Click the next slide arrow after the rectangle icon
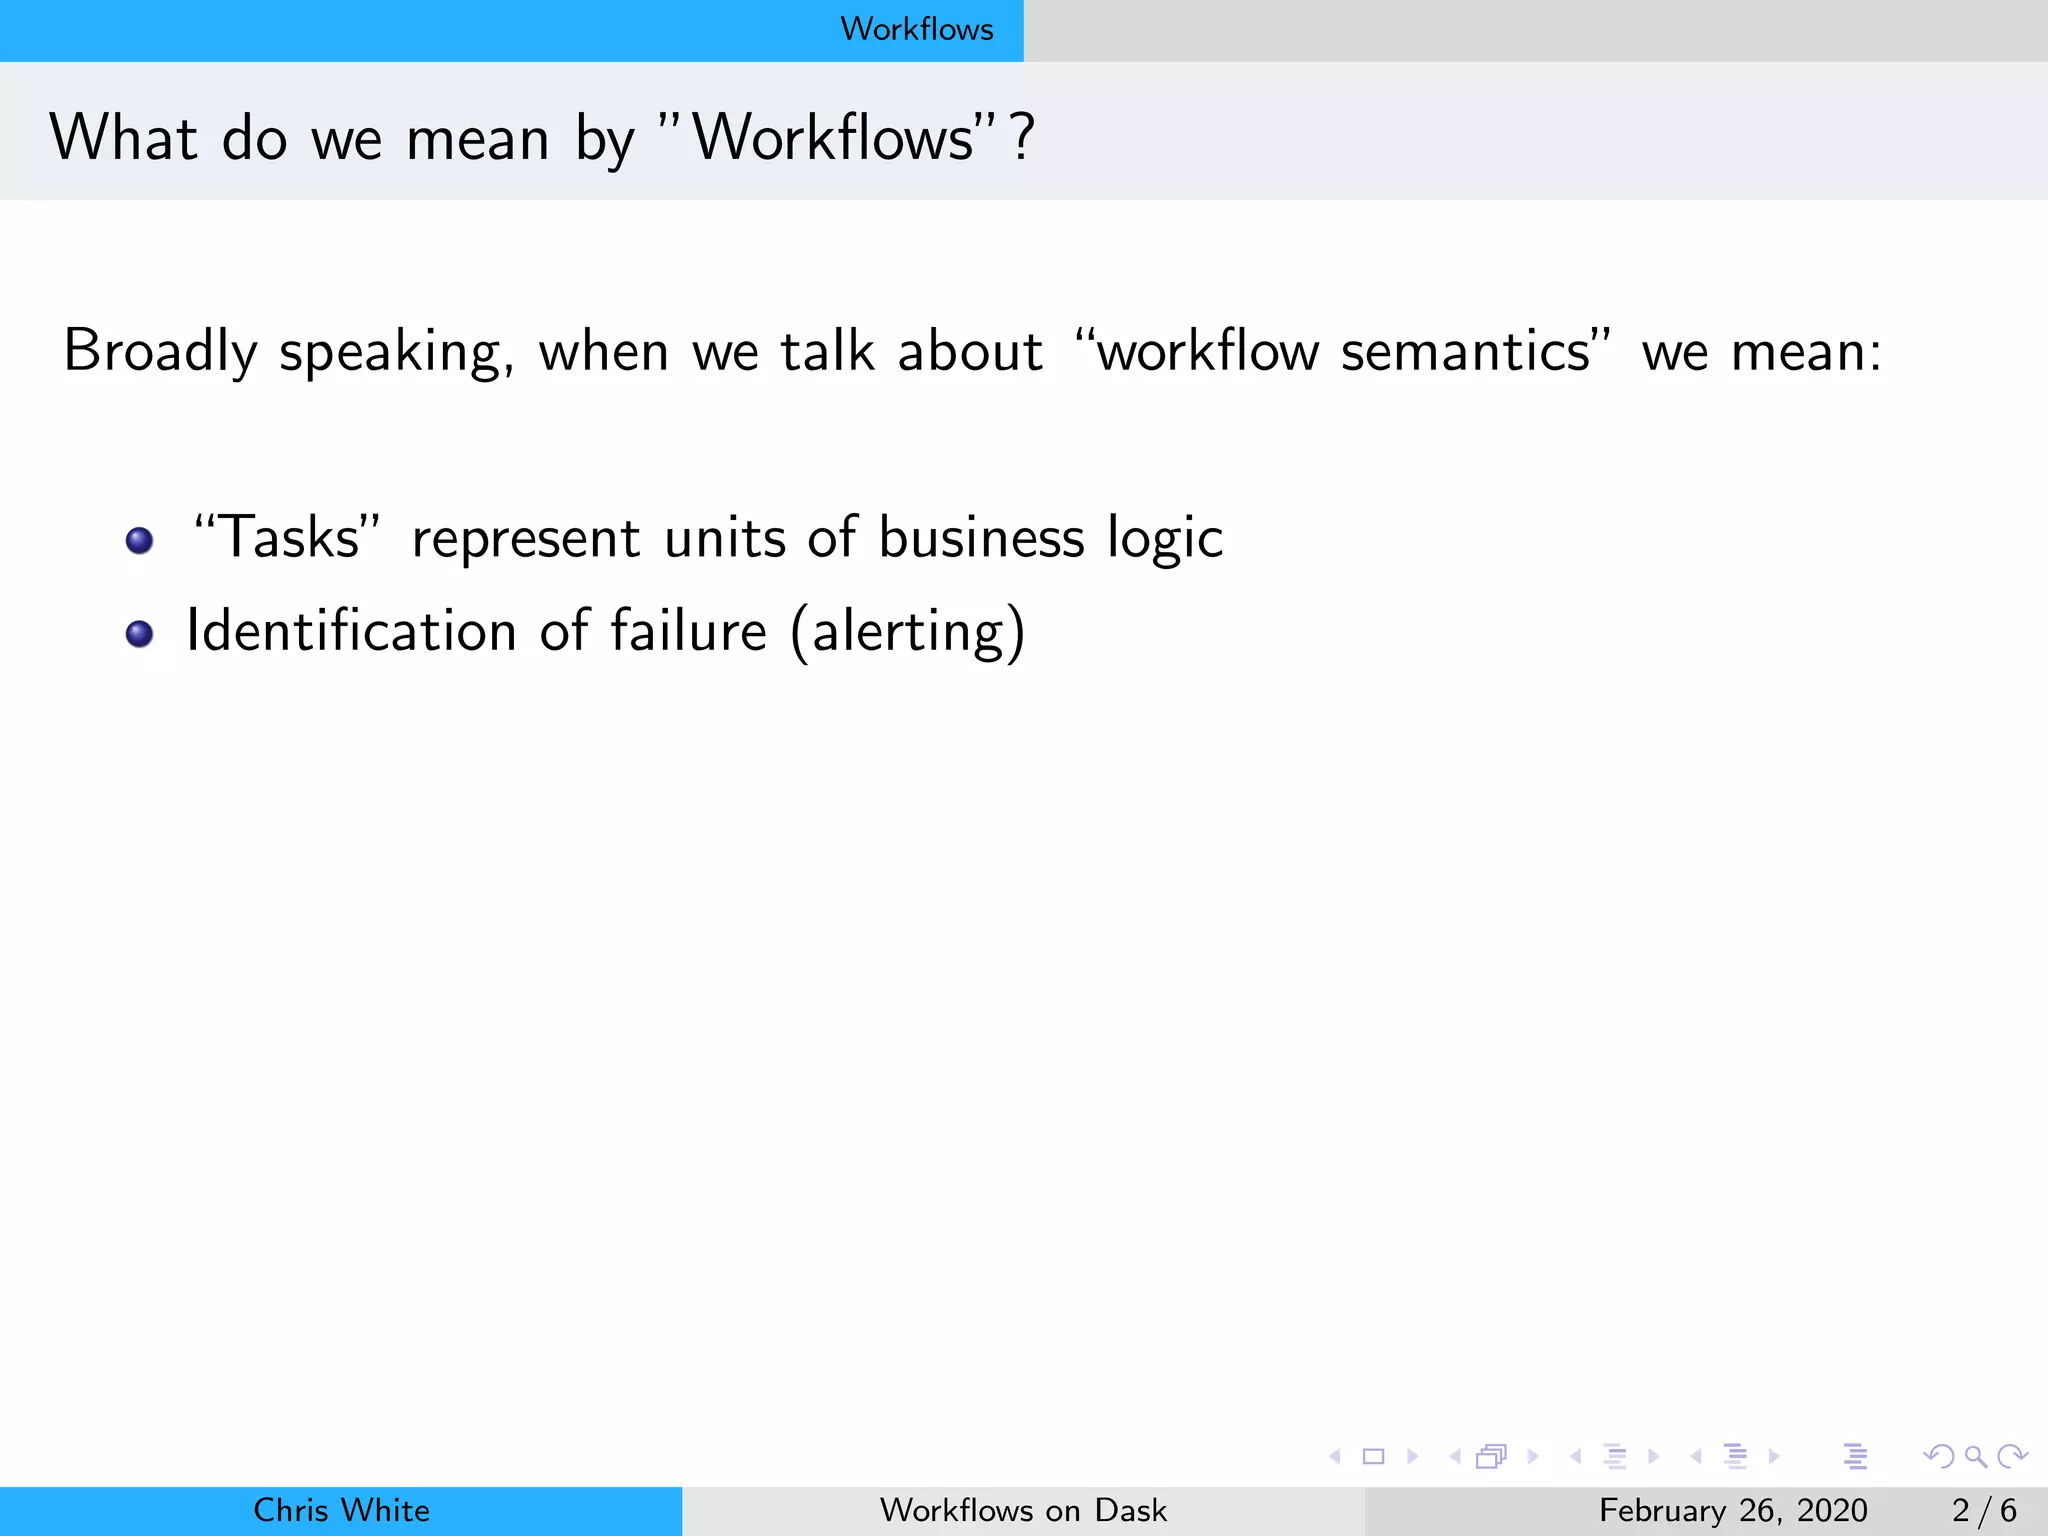The height and width of the screenshot is (1536, 2048). click(x=1412, y=1457)
